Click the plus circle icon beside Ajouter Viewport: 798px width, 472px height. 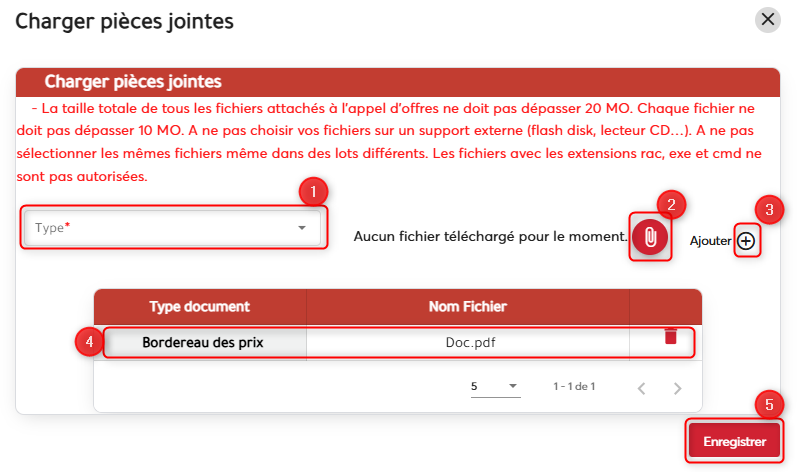click(746, 240)
